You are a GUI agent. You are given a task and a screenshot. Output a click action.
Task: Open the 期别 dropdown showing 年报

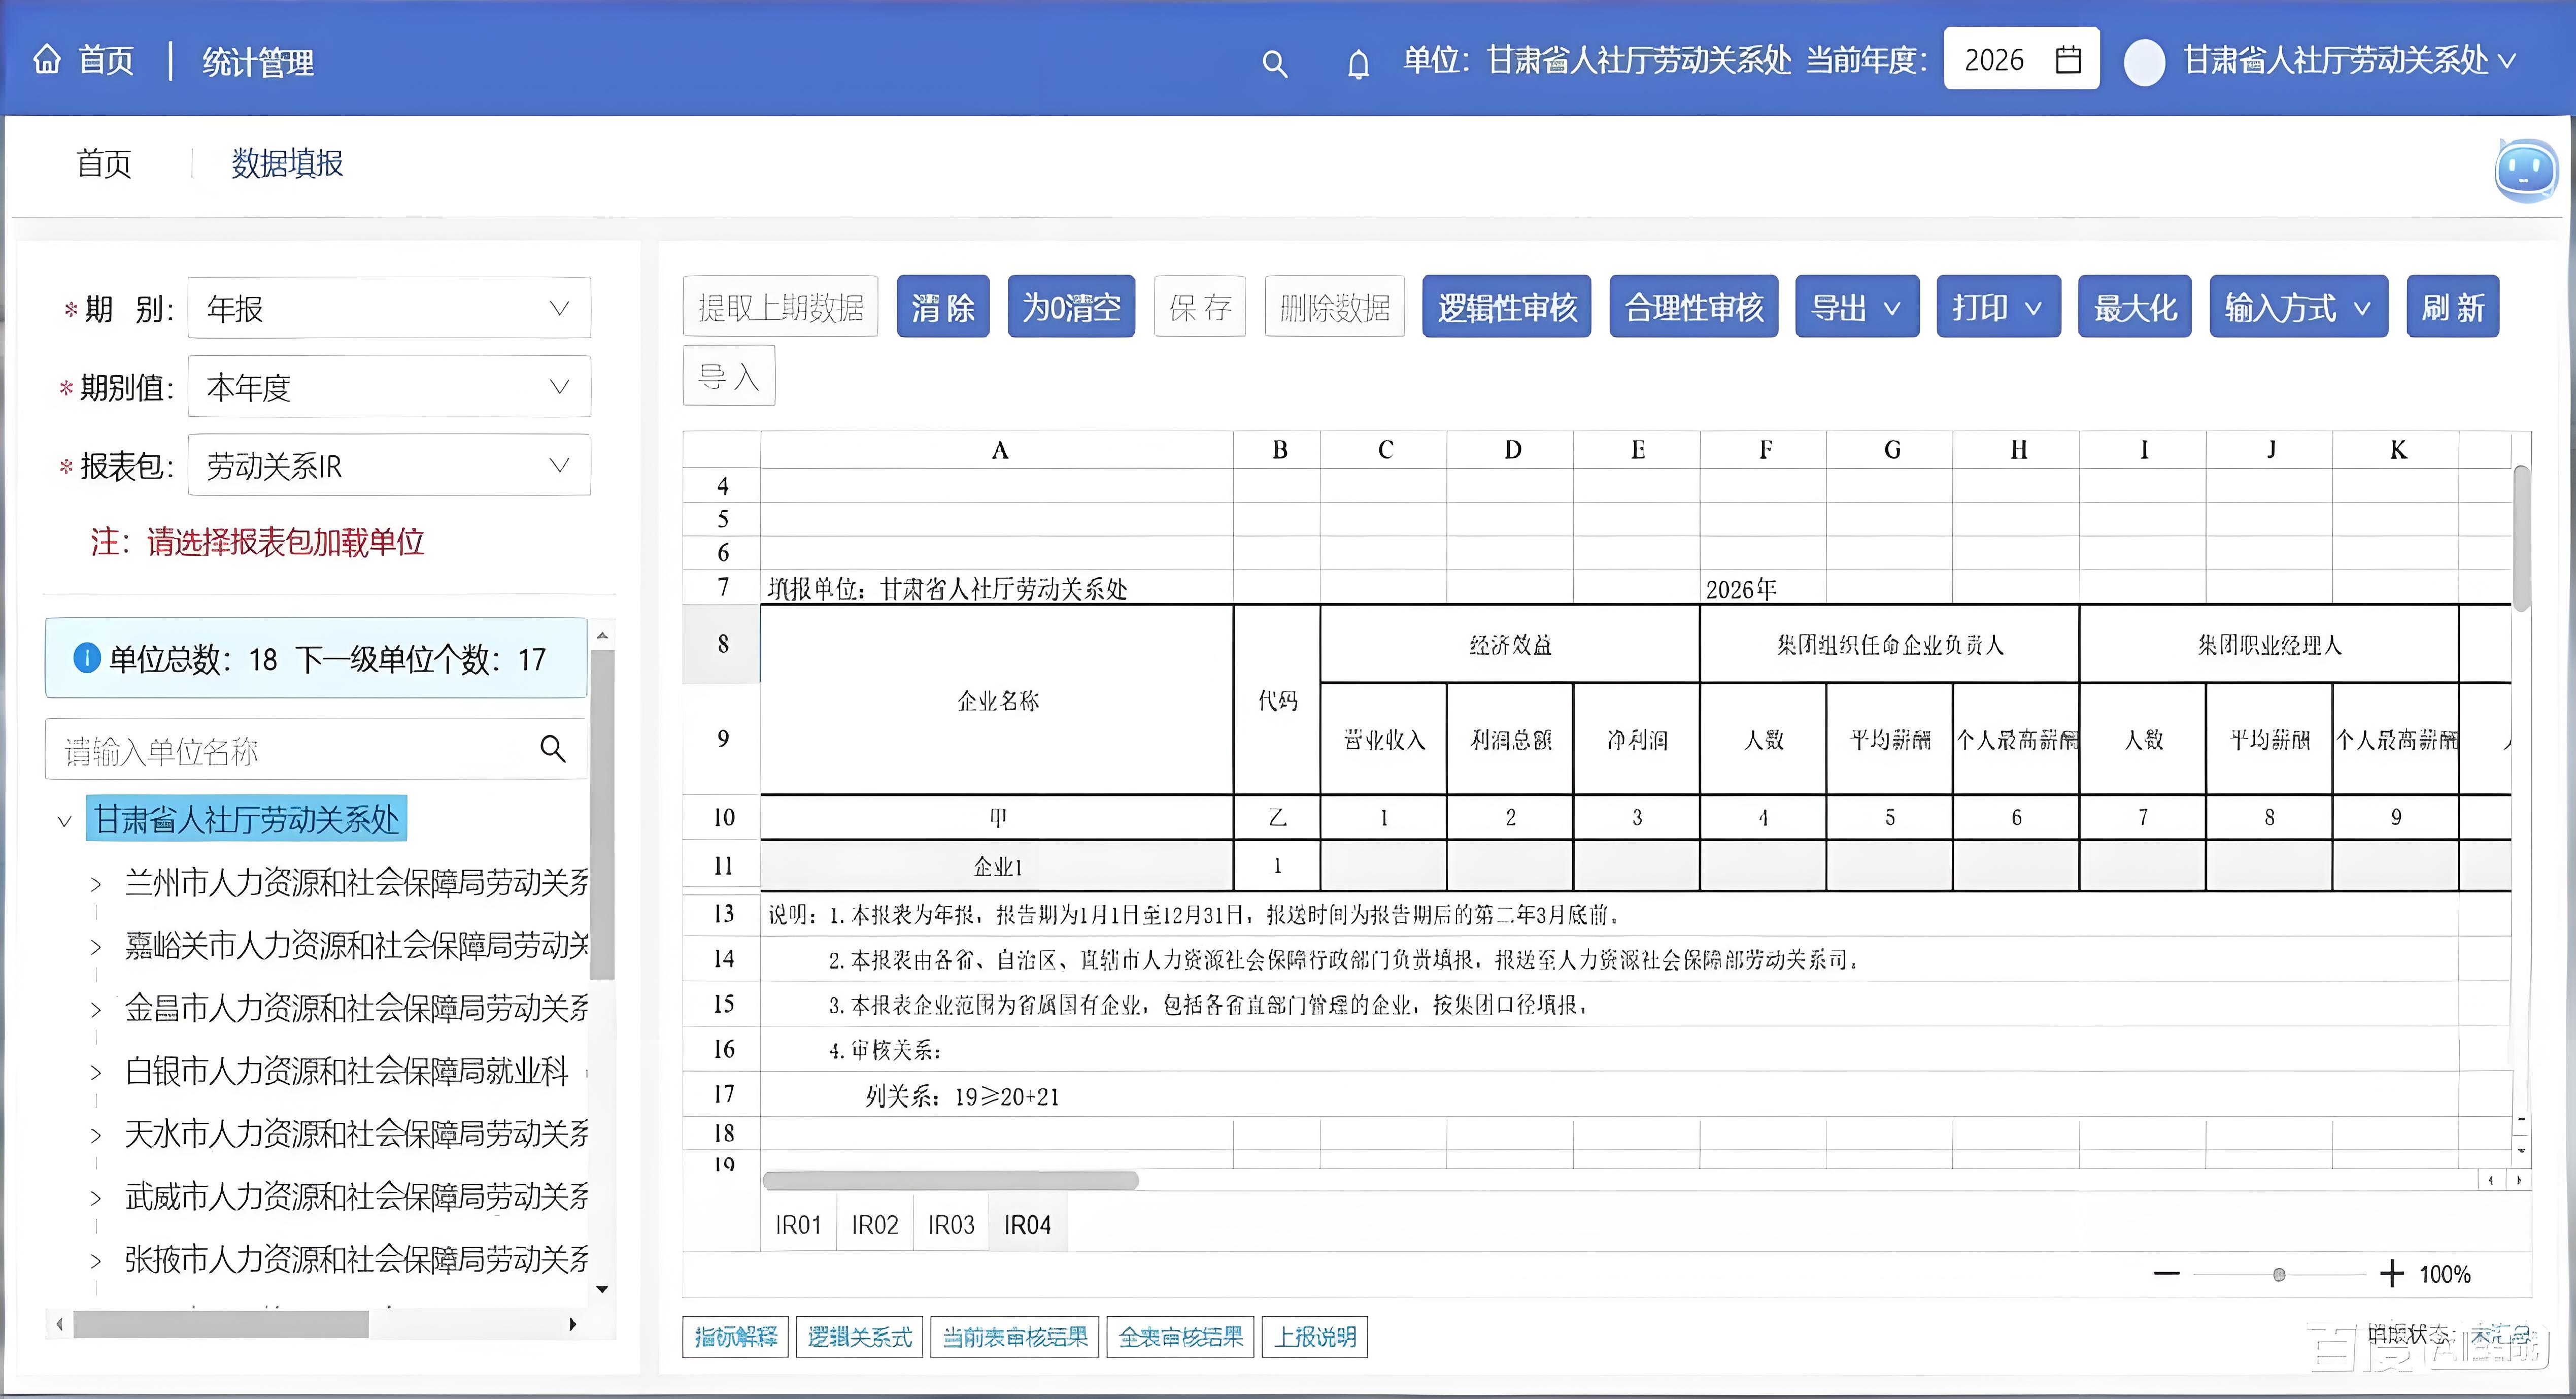pyautogui.click(x=389, y=308)
